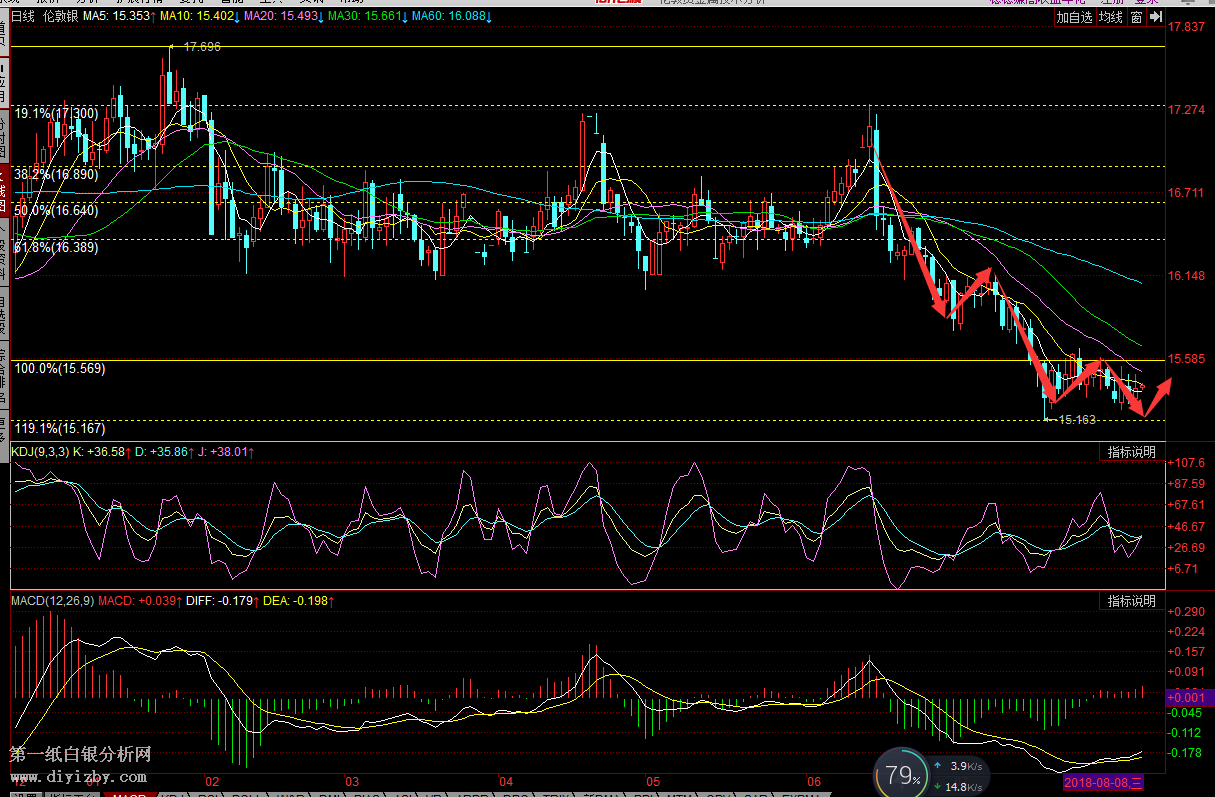
Task: Click the 15.163 low price marker
Action: pos(1077,420)
